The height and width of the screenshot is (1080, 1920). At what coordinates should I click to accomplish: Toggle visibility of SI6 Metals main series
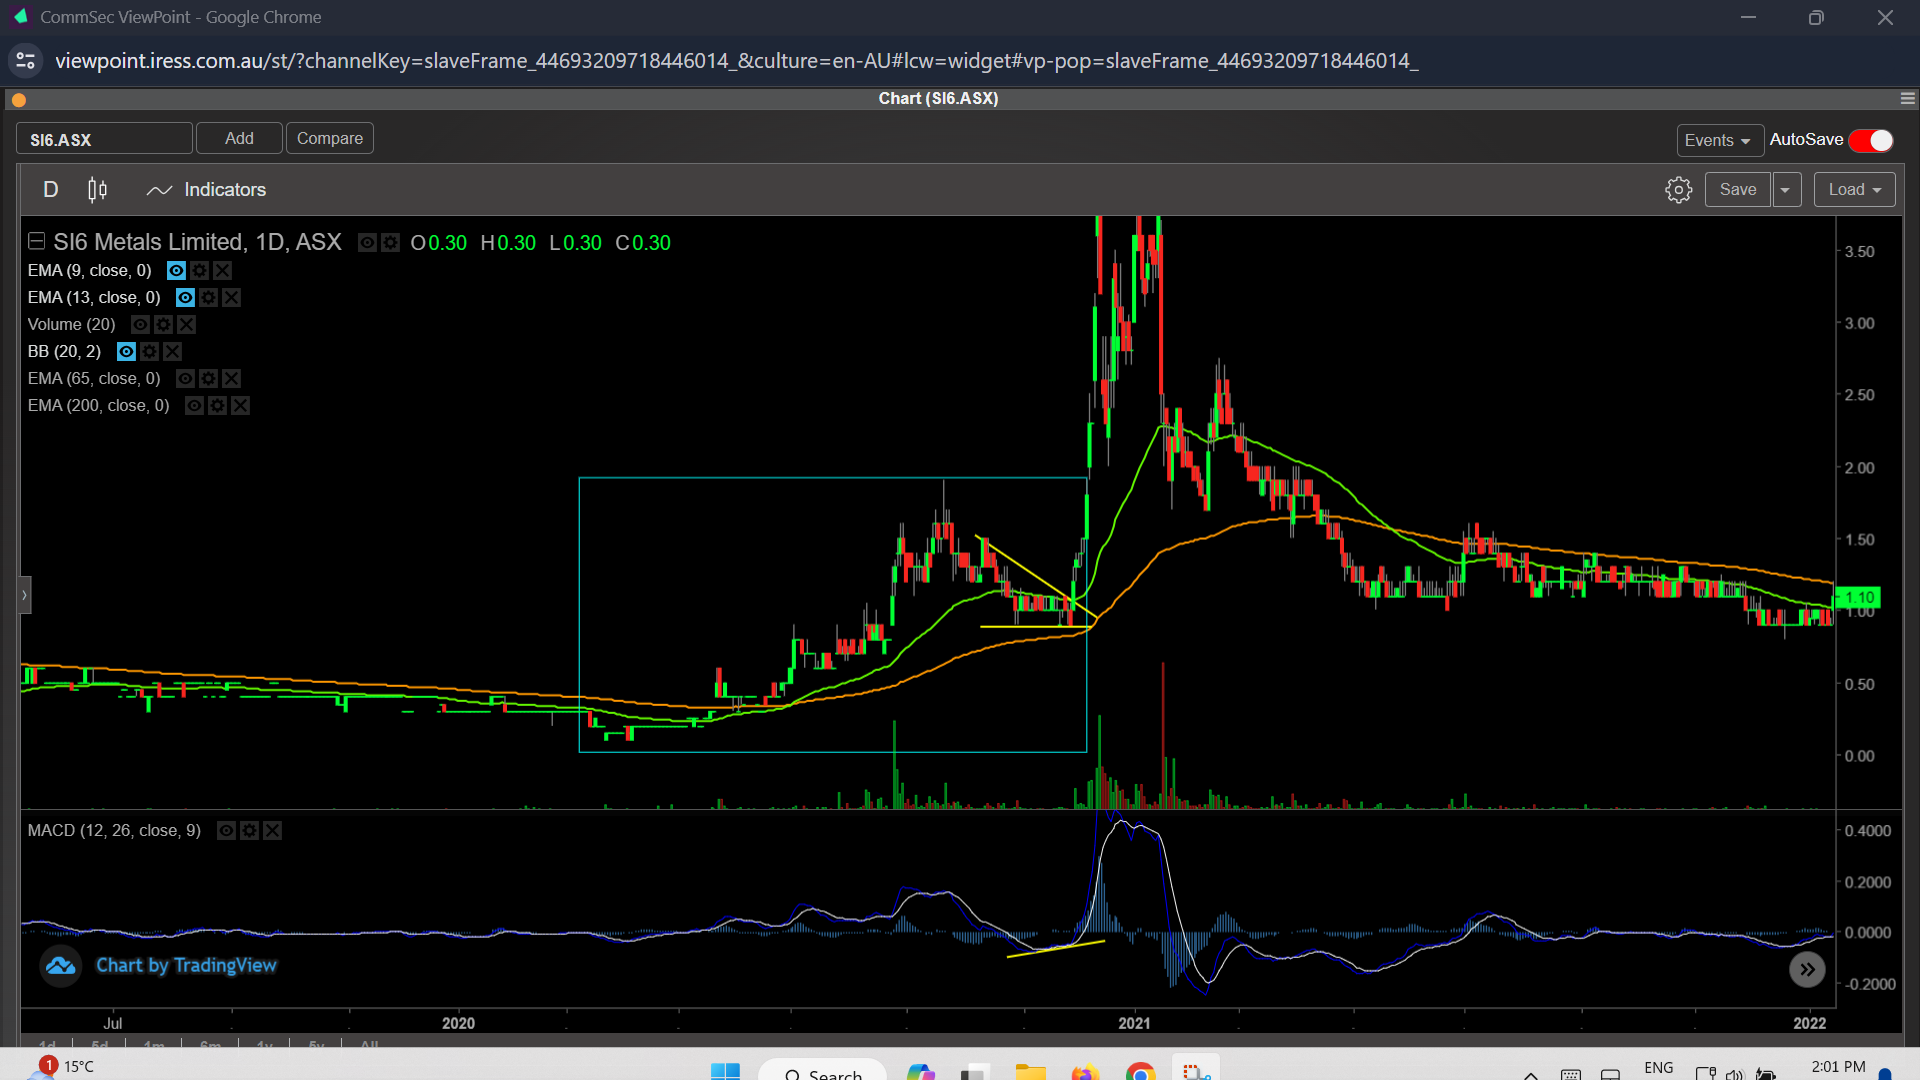tap(367, 243)
